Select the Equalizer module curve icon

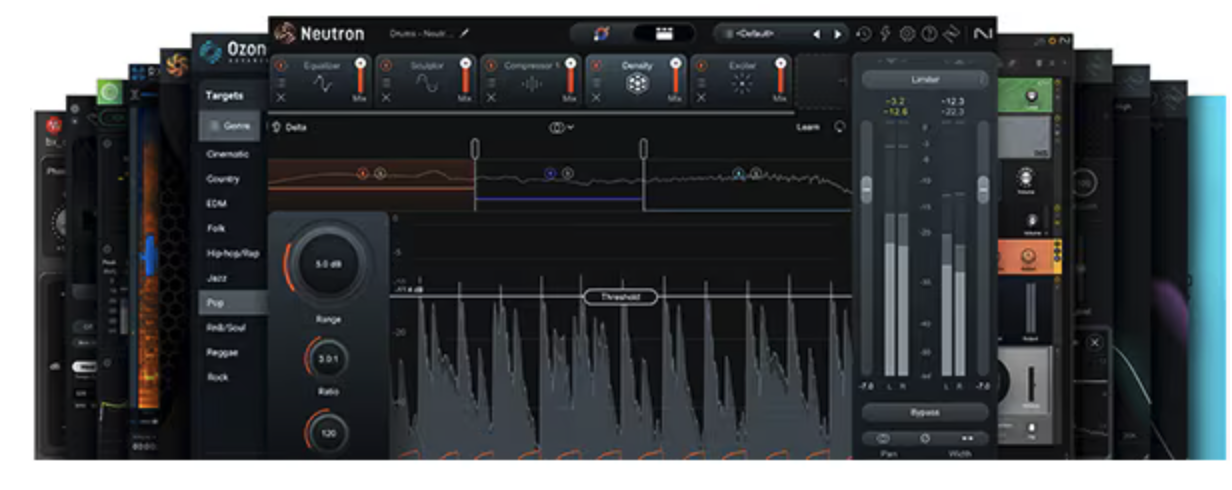[x=324, y=86]
